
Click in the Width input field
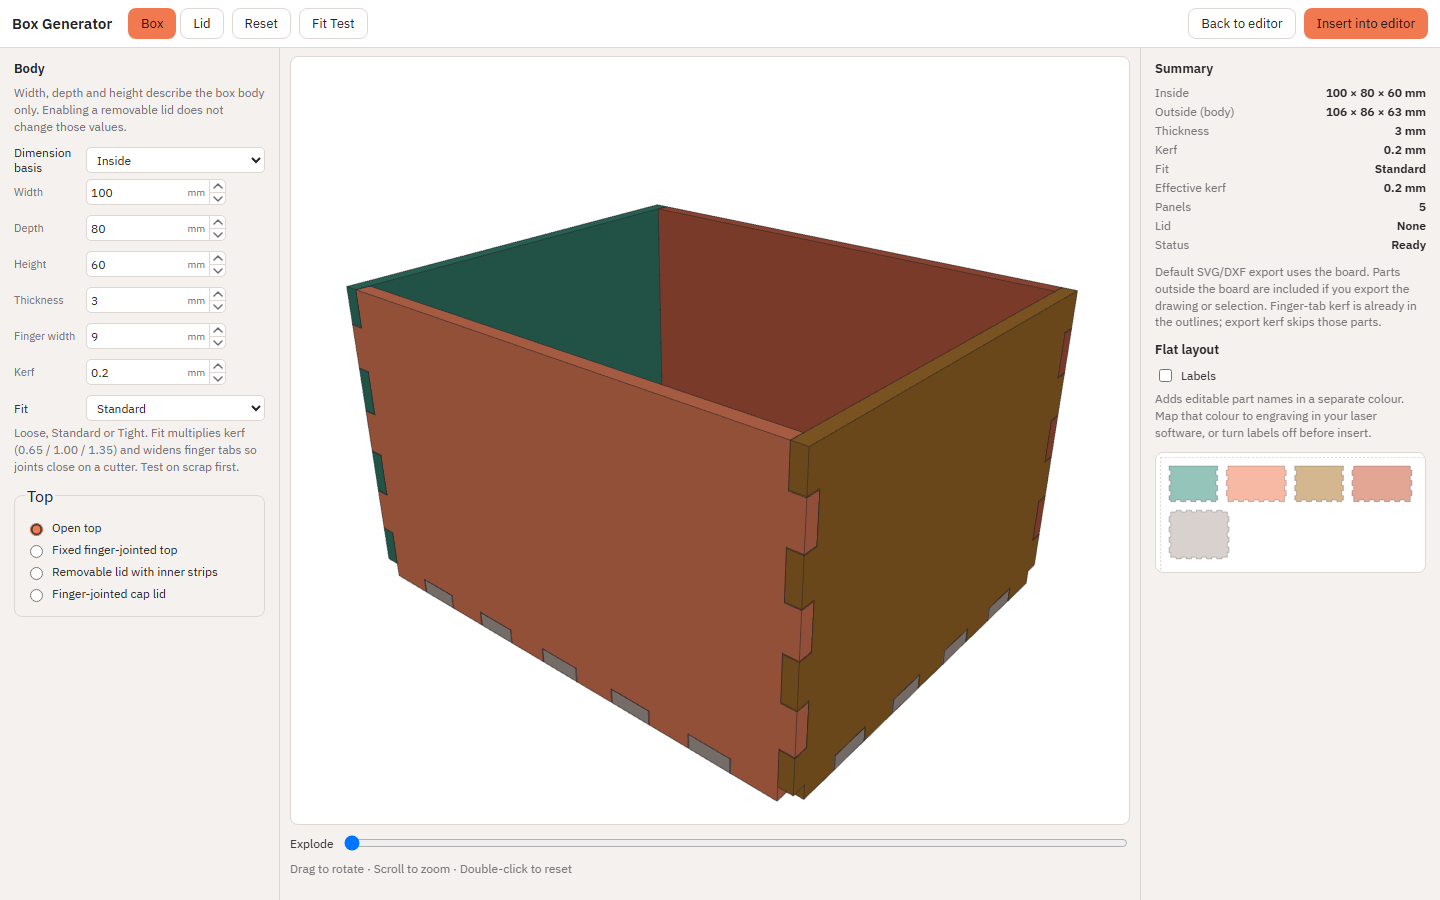pos(147,192)
